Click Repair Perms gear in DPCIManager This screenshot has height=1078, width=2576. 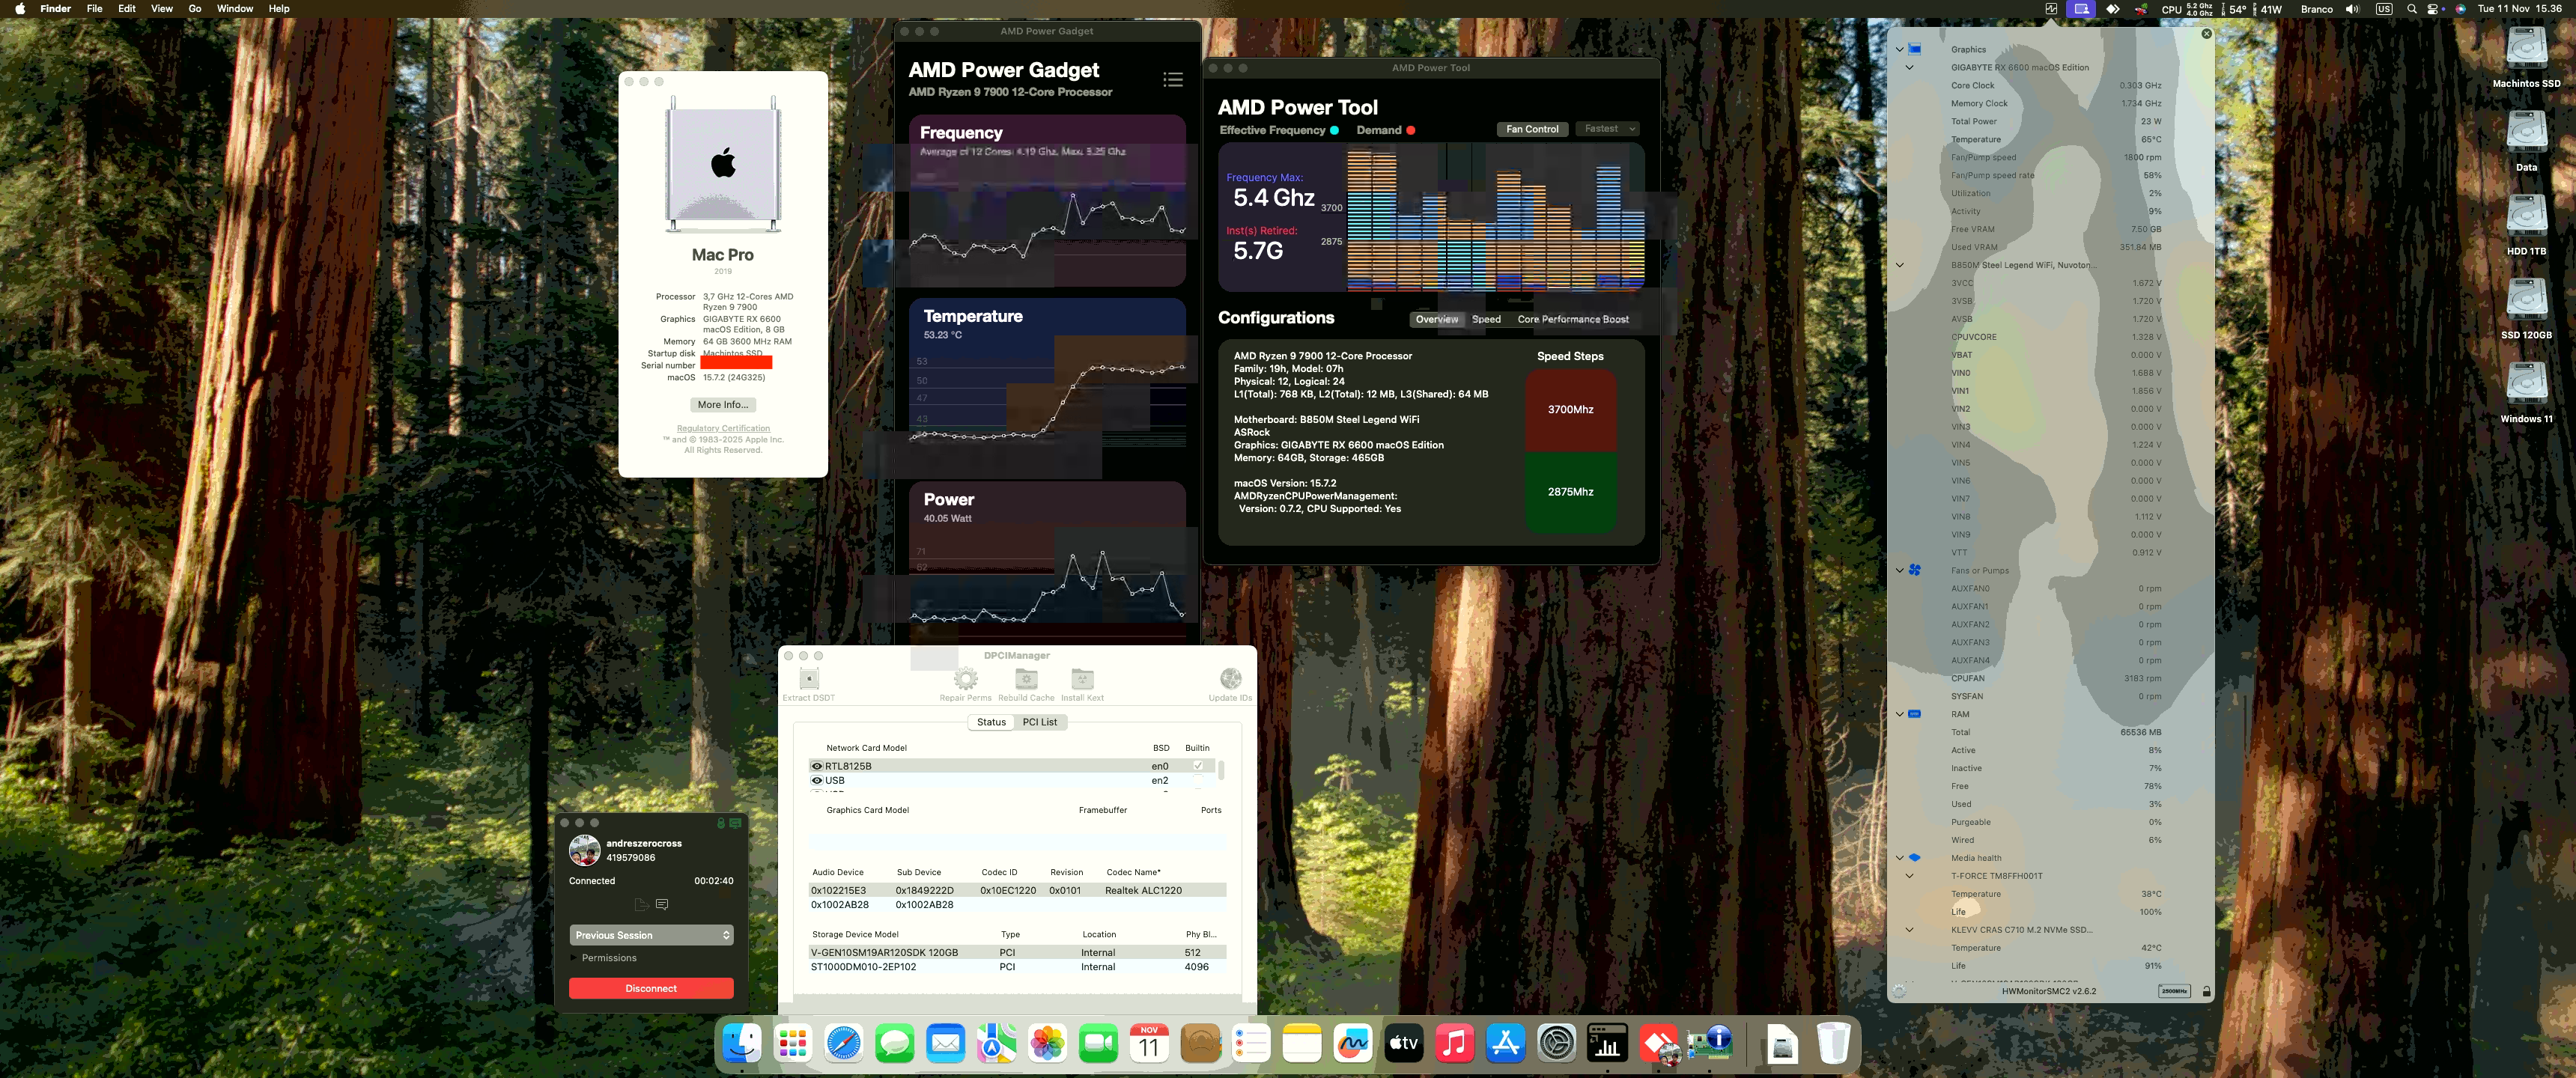(965, 680)
